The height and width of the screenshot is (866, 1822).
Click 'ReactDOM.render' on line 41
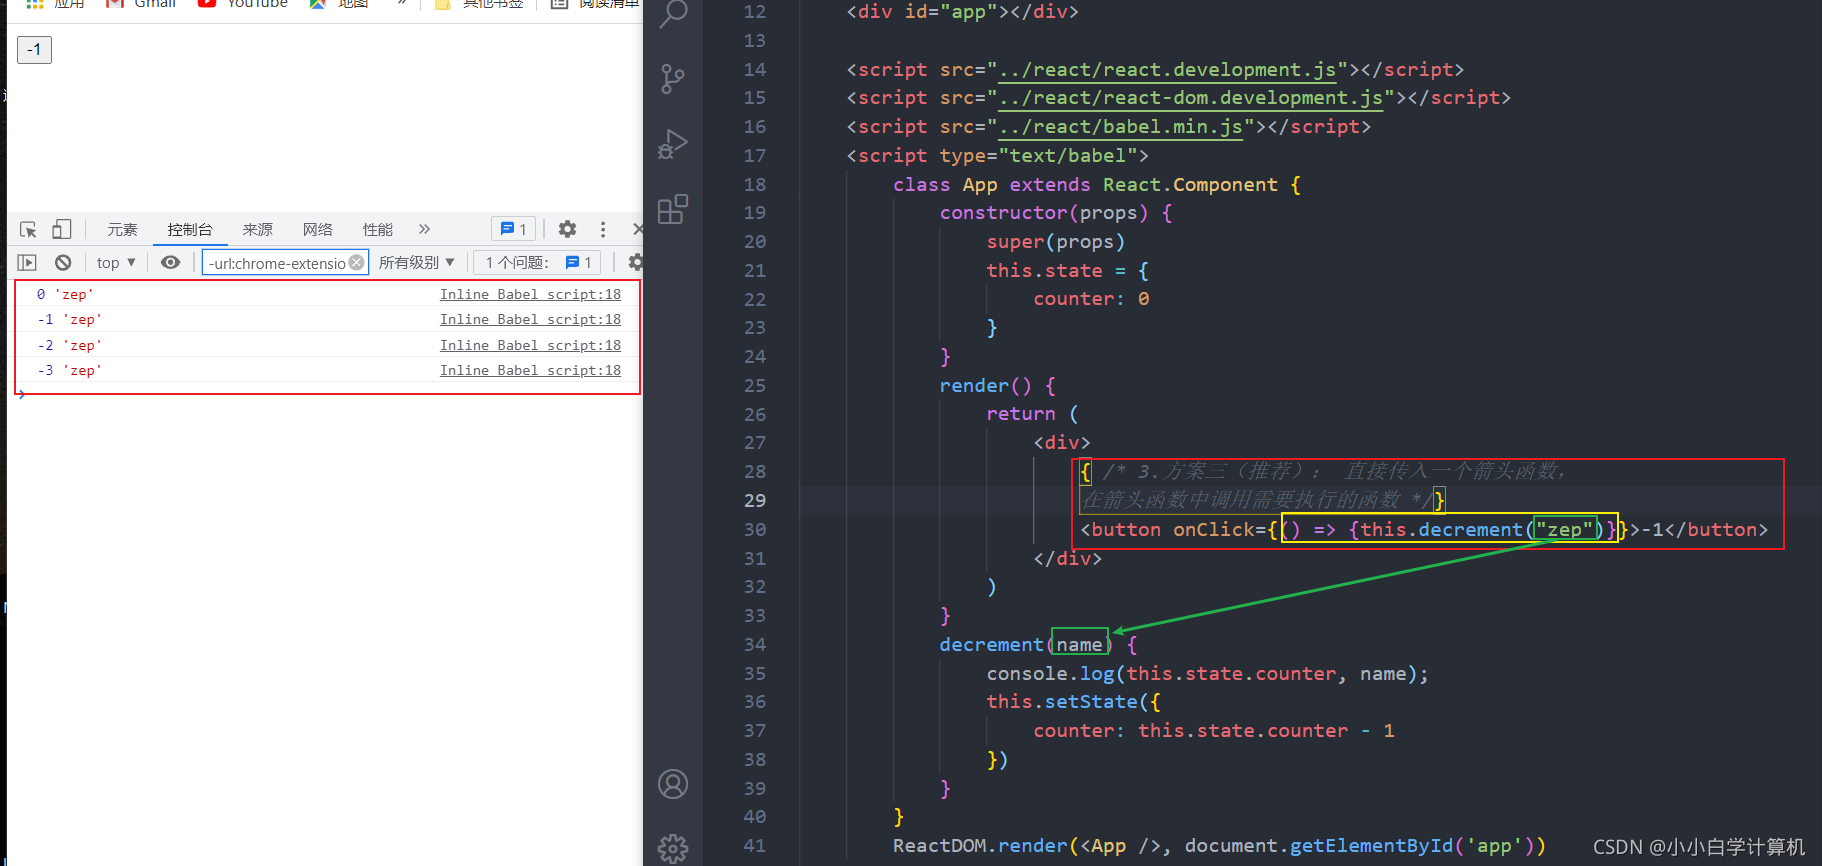(x=980, y=846)
